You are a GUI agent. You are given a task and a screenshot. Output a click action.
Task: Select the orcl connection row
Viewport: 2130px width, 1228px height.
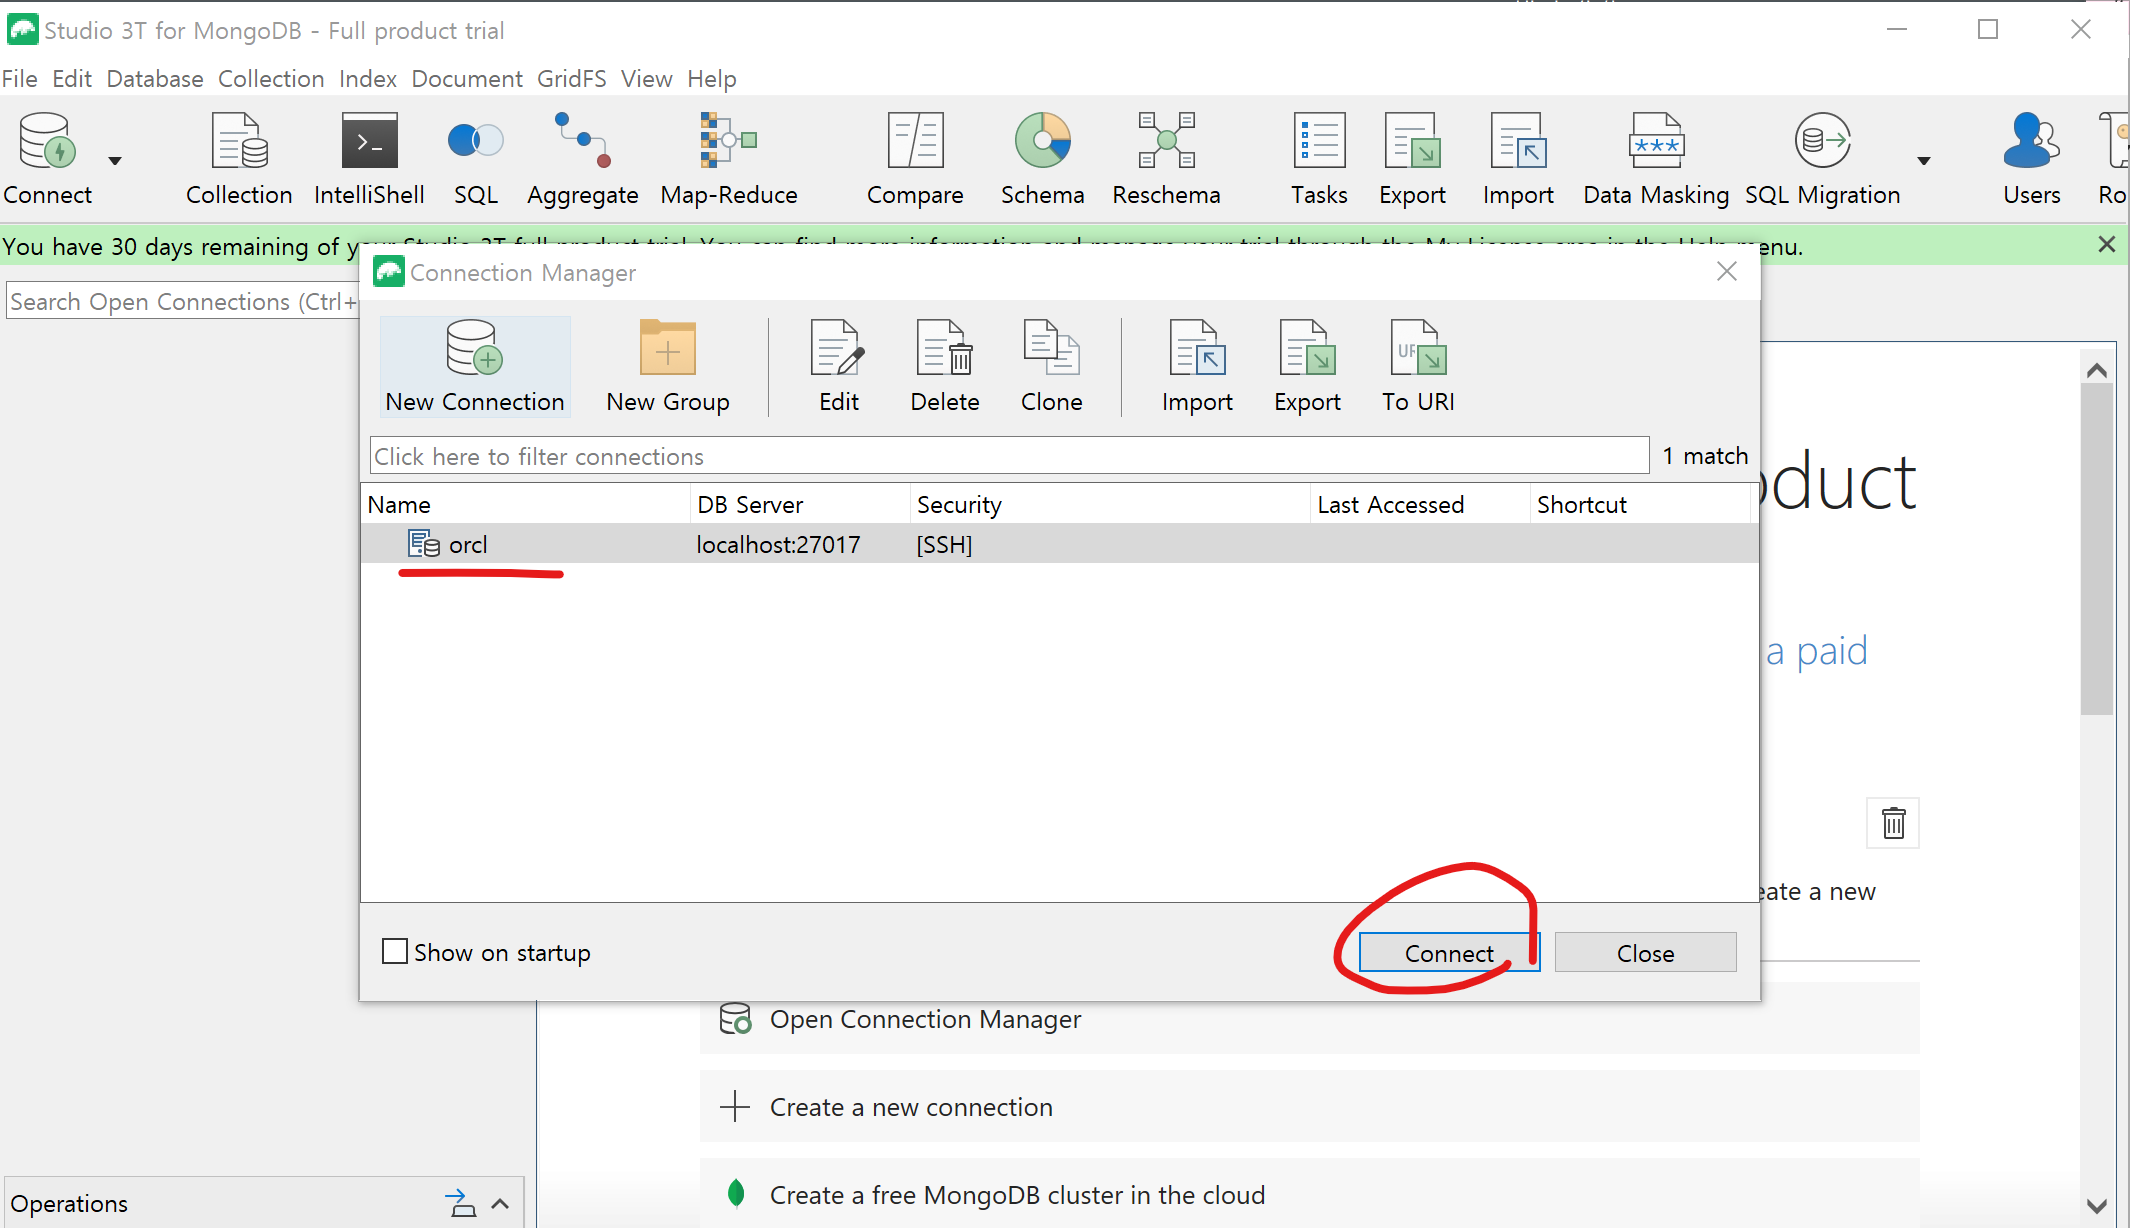(x=468, y=545)
